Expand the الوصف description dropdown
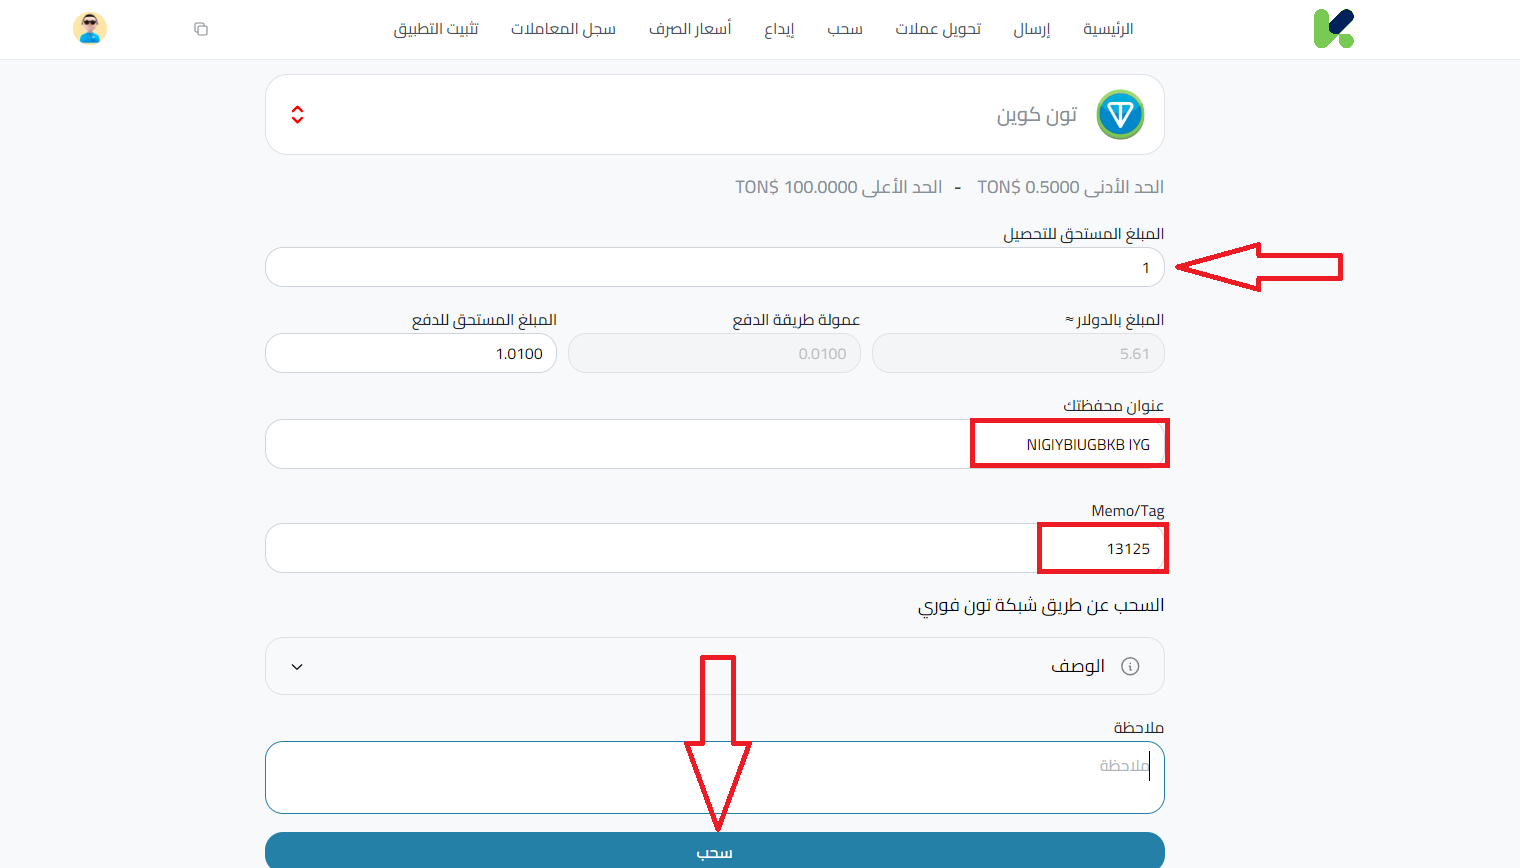The height and width of the screenshot is (868, 1520). (295, 665)
